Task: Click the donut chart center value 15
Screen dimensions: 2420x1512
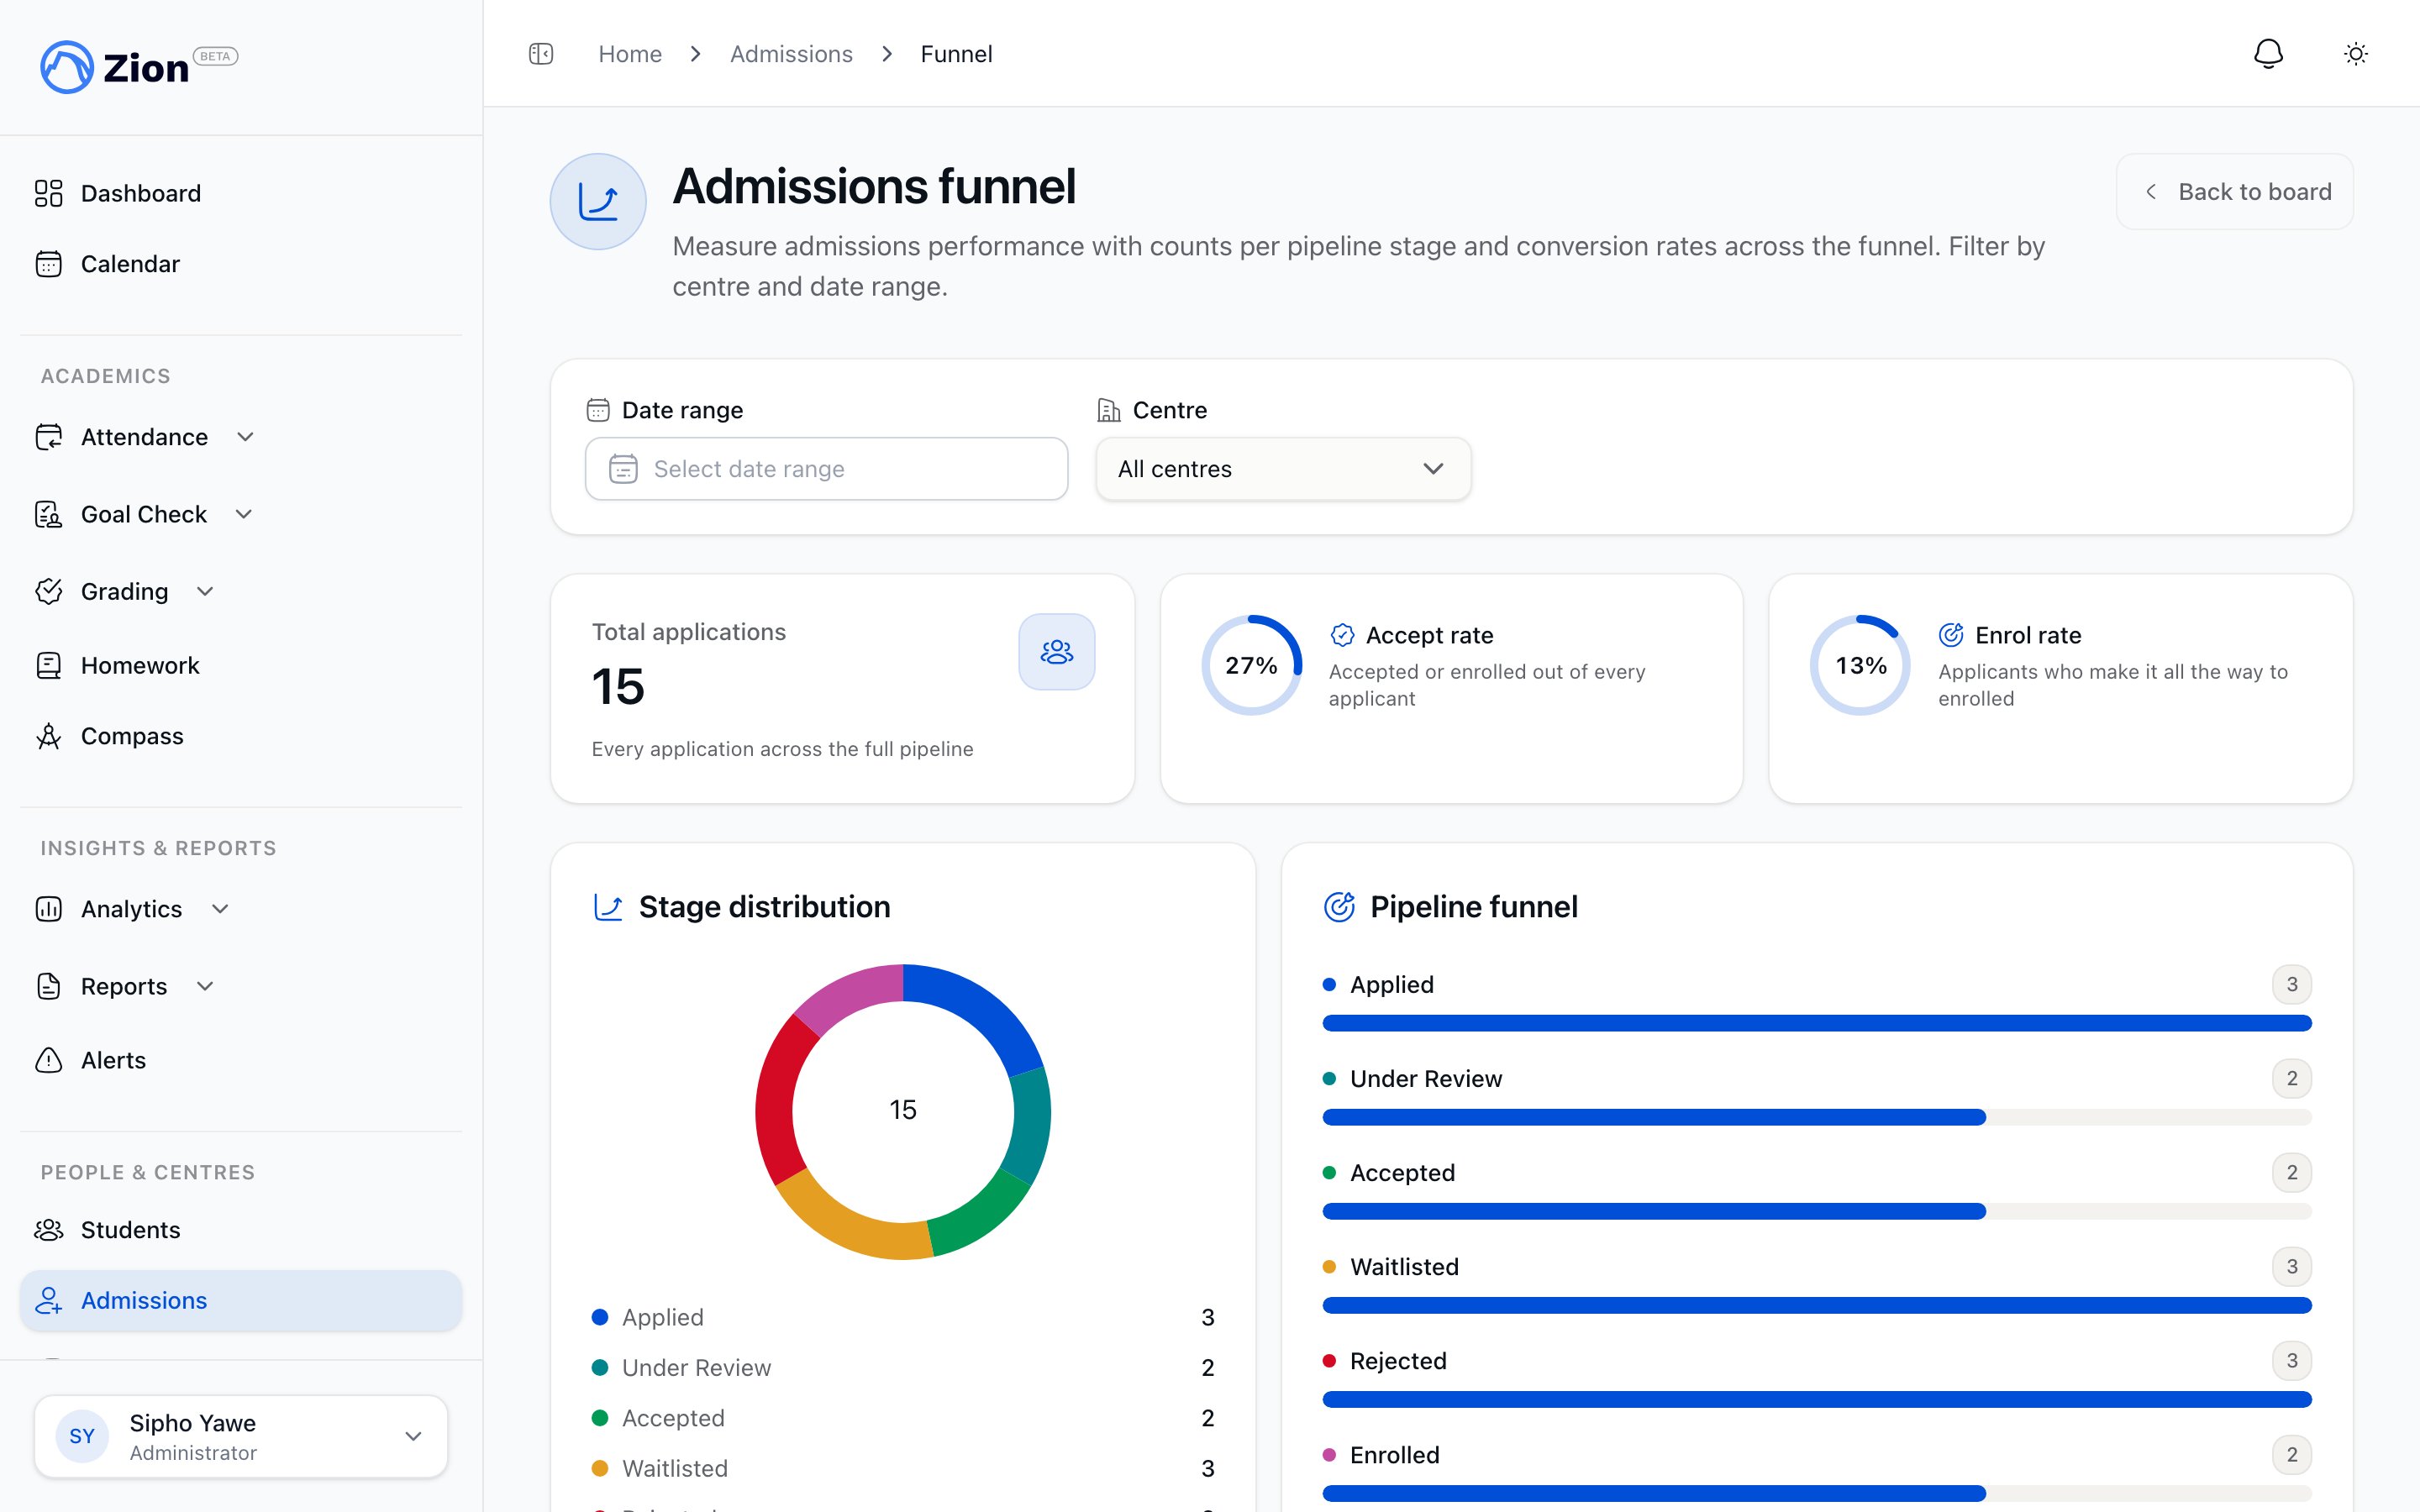Action: pos(902,1110)
